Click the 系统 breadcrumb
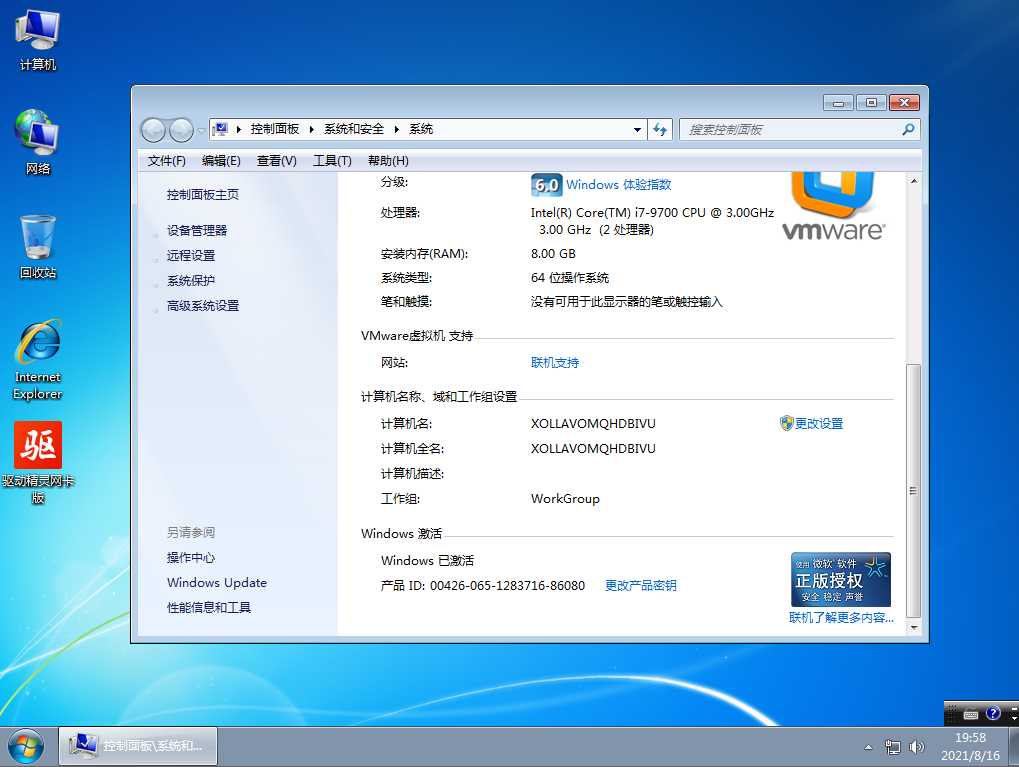 421,129
